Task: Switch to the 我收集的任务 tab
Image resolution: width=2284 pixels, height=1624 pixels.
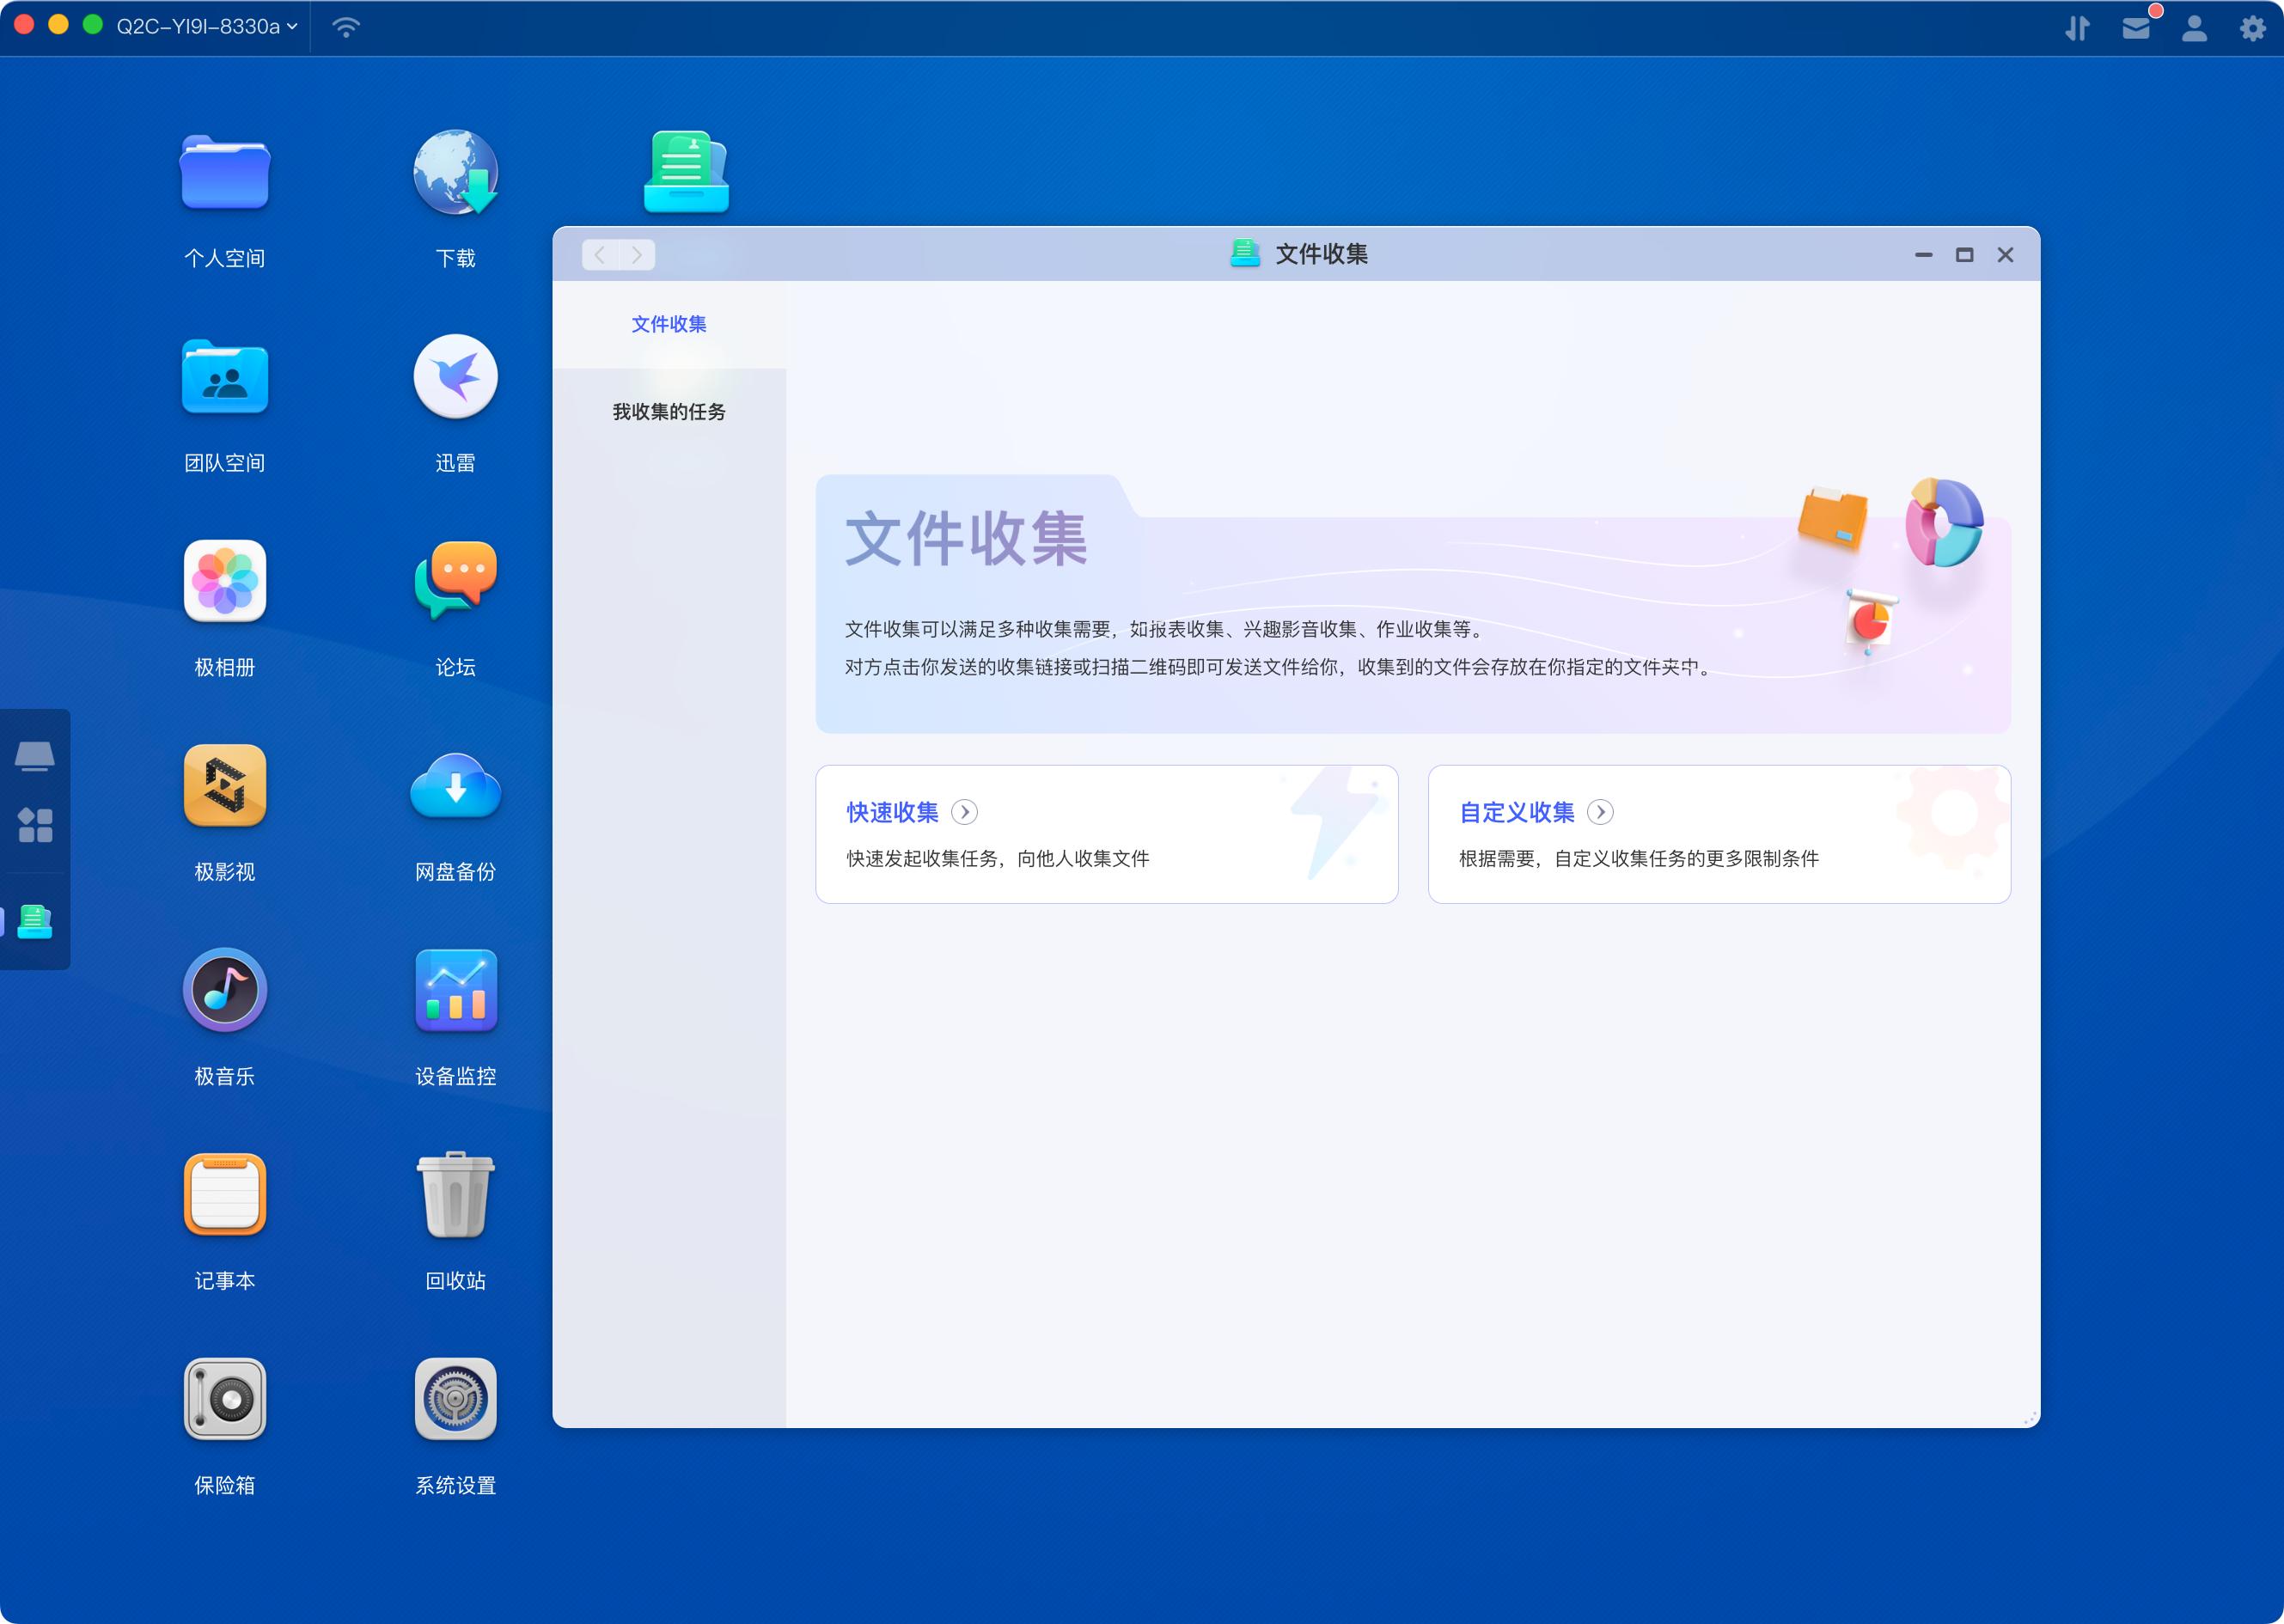Action: 670,412
